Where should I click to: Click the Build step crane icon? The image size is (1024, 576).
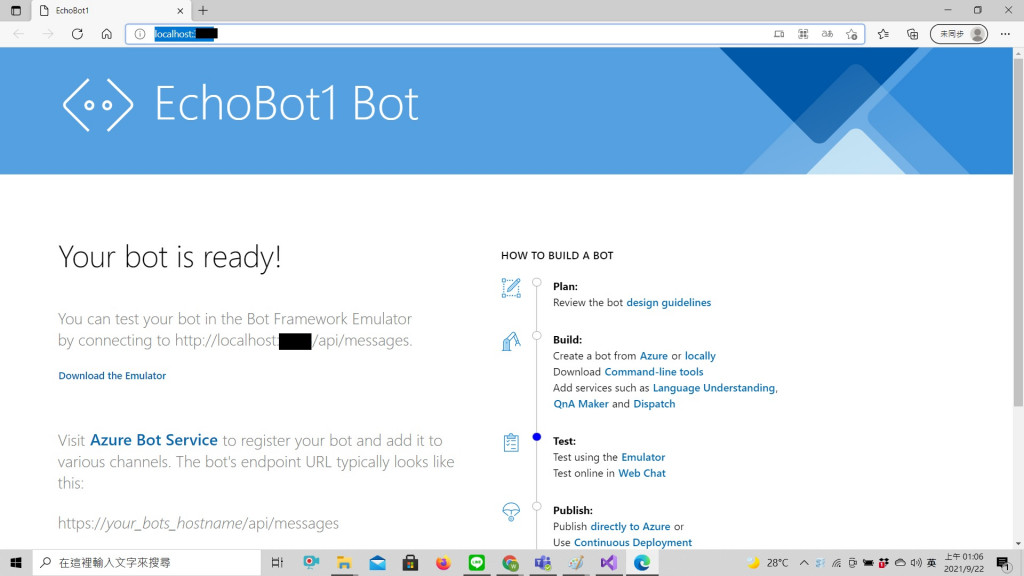(x=511, y=341)
